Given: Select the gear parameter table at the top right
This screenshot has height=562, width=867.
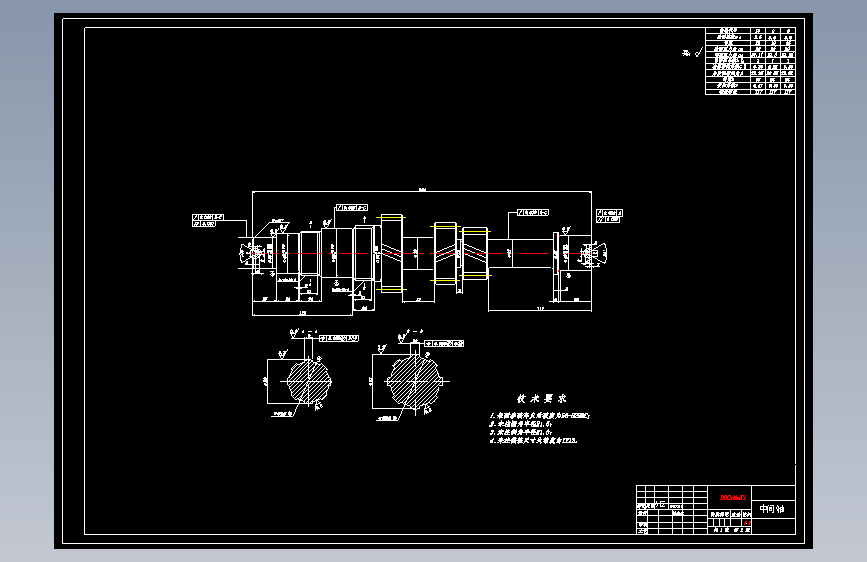Looking at the screenshot, I should [750, 61].
